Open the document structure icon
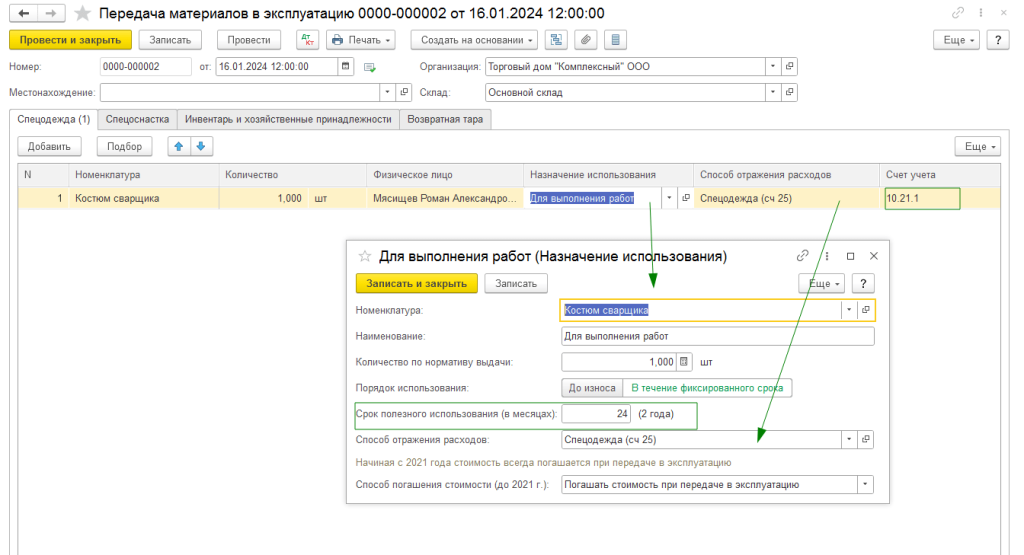Screen dimensions: 1024x555 point(555,40)
